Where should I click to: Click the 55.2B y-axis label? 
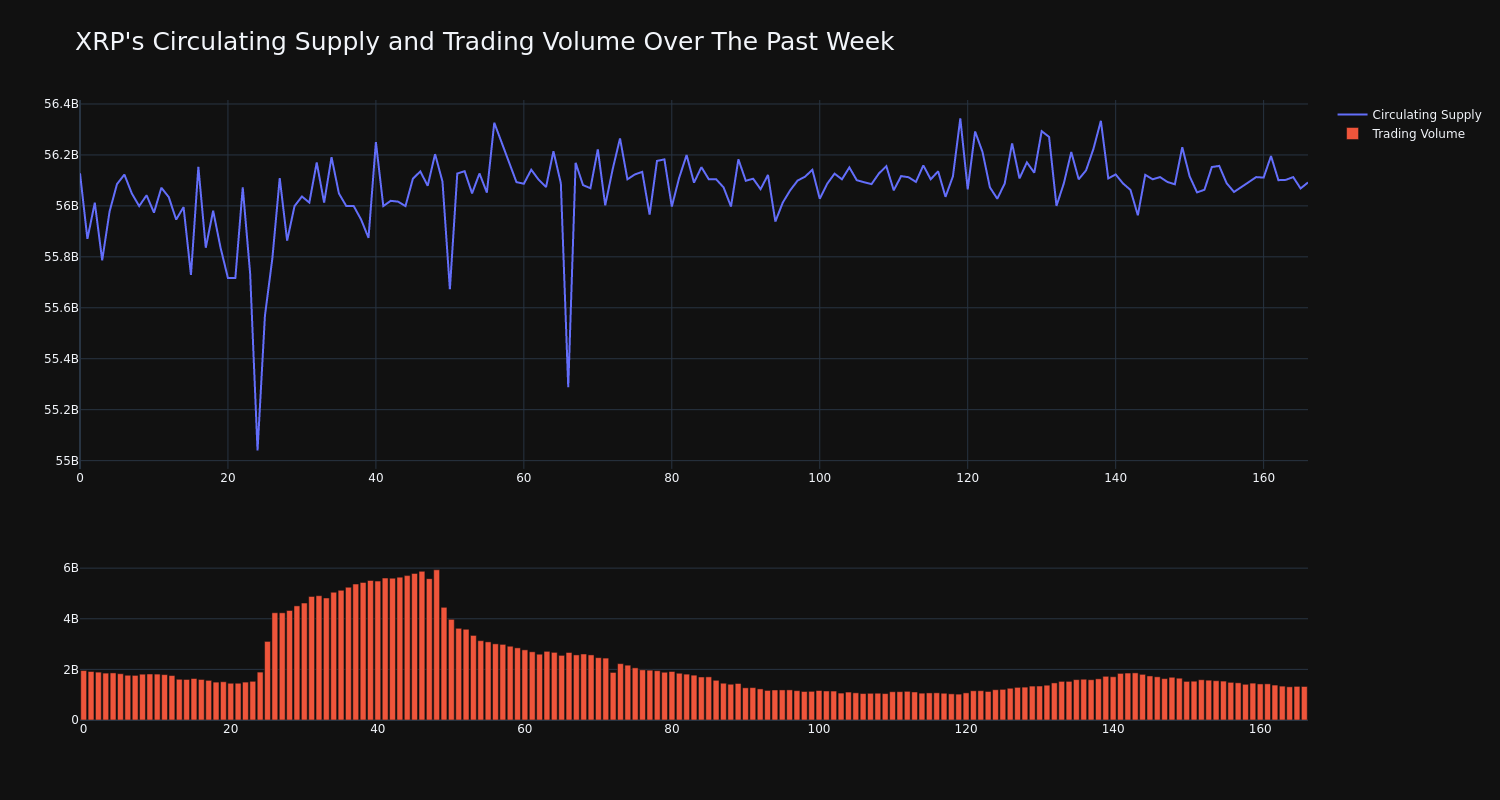[x=61, y=410]
